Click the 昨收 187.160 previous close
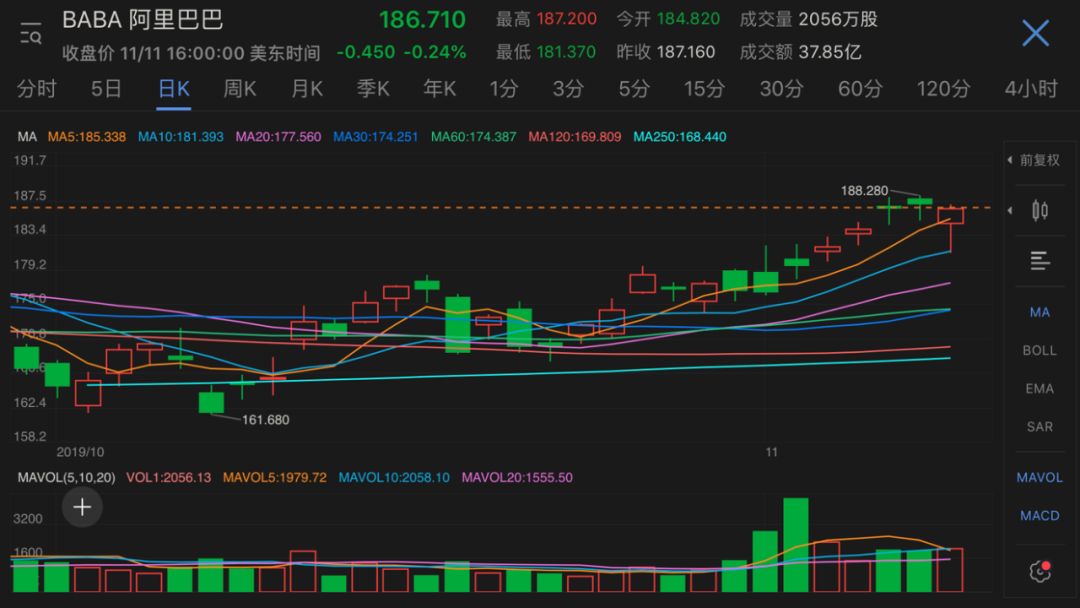 pos(666,52)
